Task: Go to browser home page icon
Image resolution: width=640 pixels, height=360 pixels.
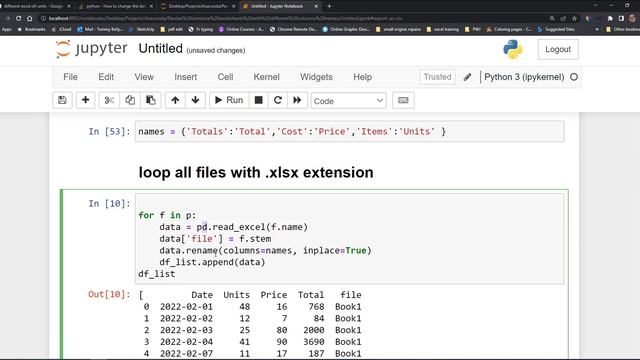Action: [29, 18]
